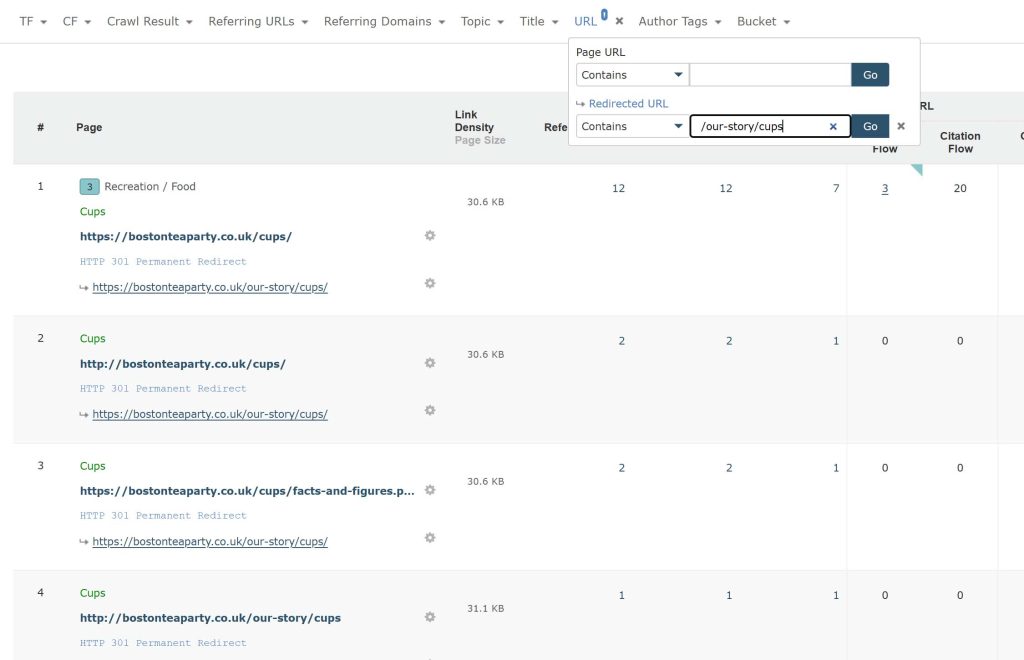Click the Link Density column header
This screenshot has height=660, width=1024.
click(474, 121)
